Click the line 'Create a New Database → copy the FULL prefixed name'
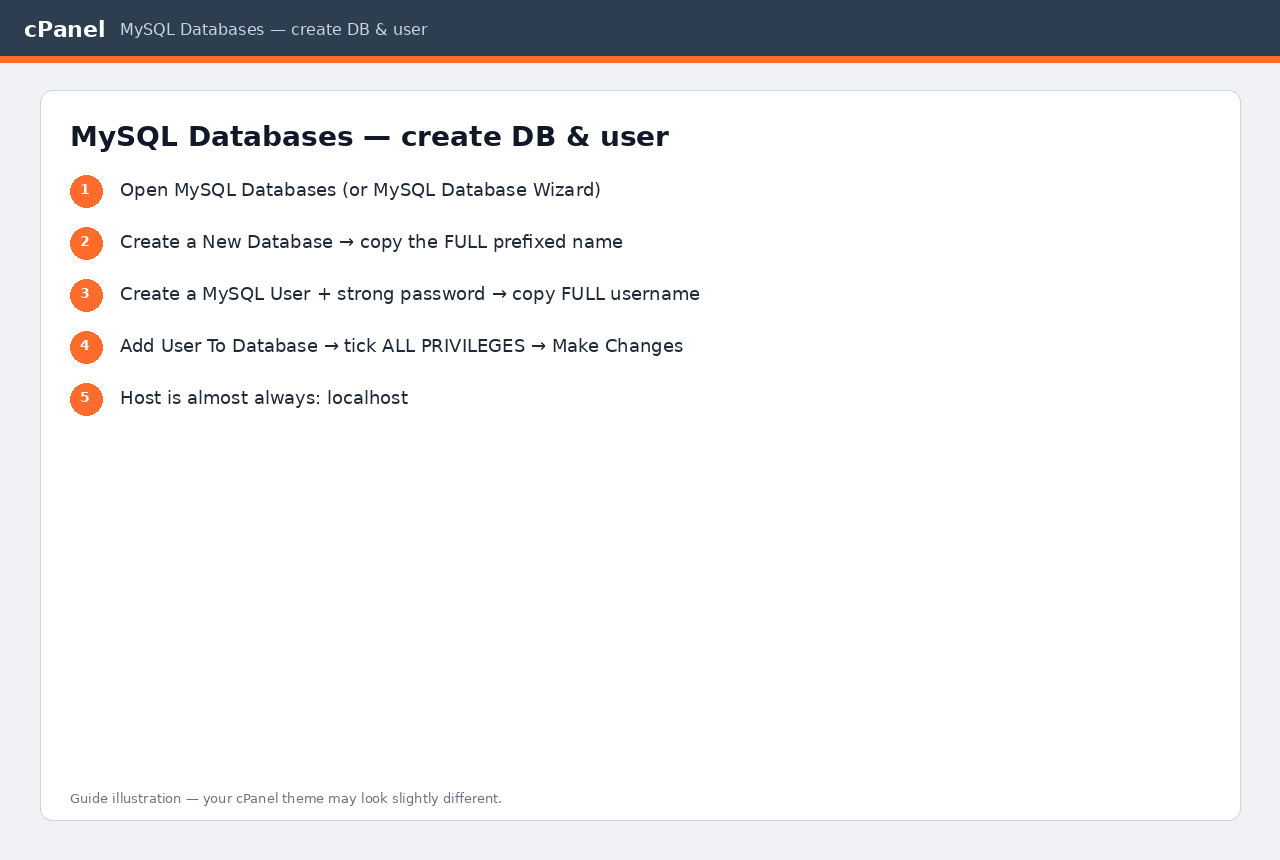1280x860 pixels. point(371,242)
